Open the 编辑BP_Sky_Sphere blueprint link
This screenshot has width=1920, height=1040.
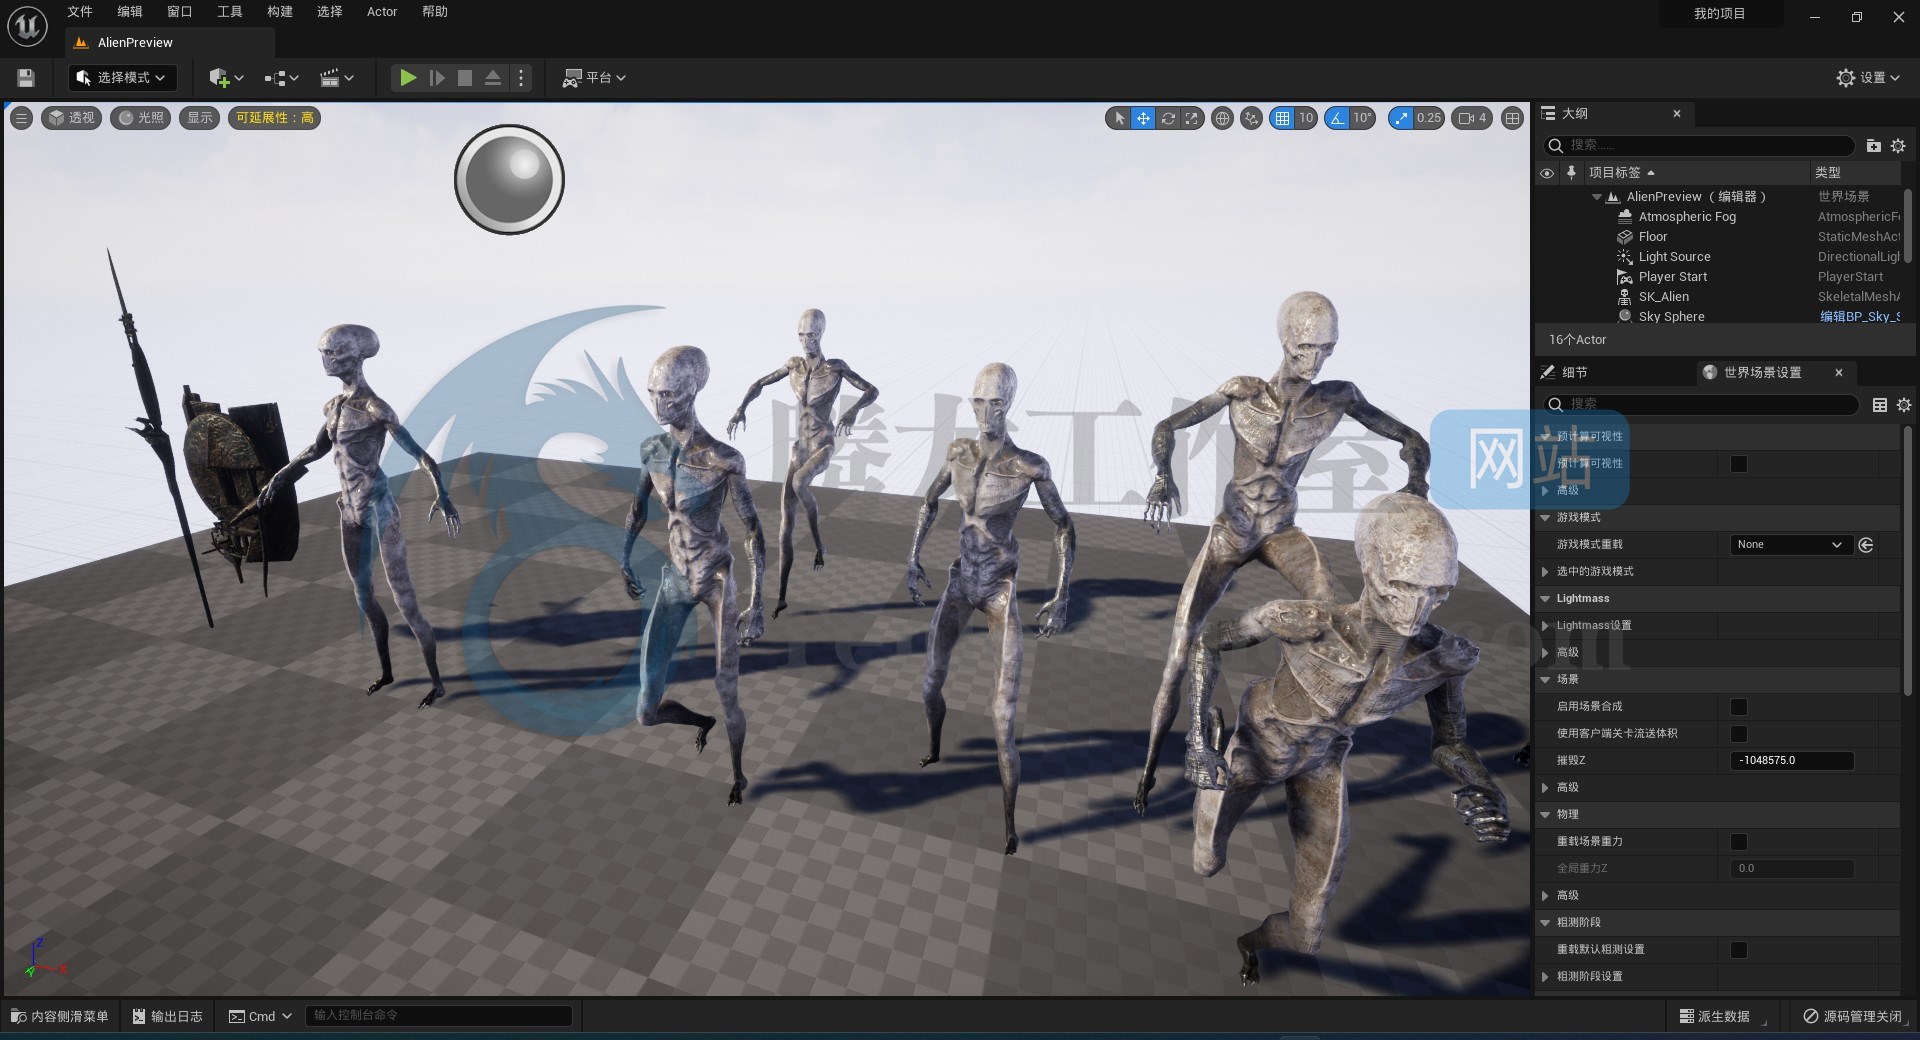[1859, 317]
